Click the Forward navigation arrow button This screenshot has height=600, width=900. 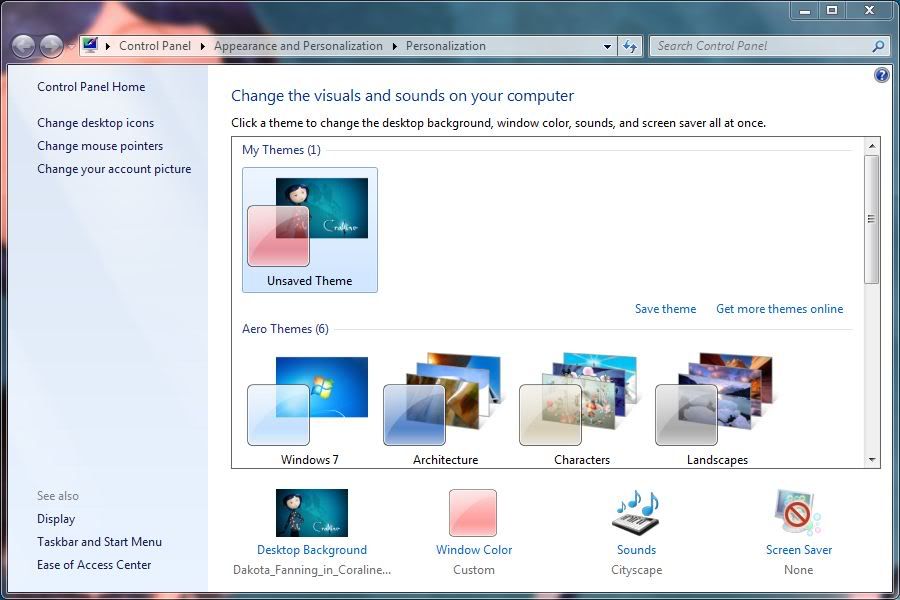pyautogui.click(x=51, y=46)
